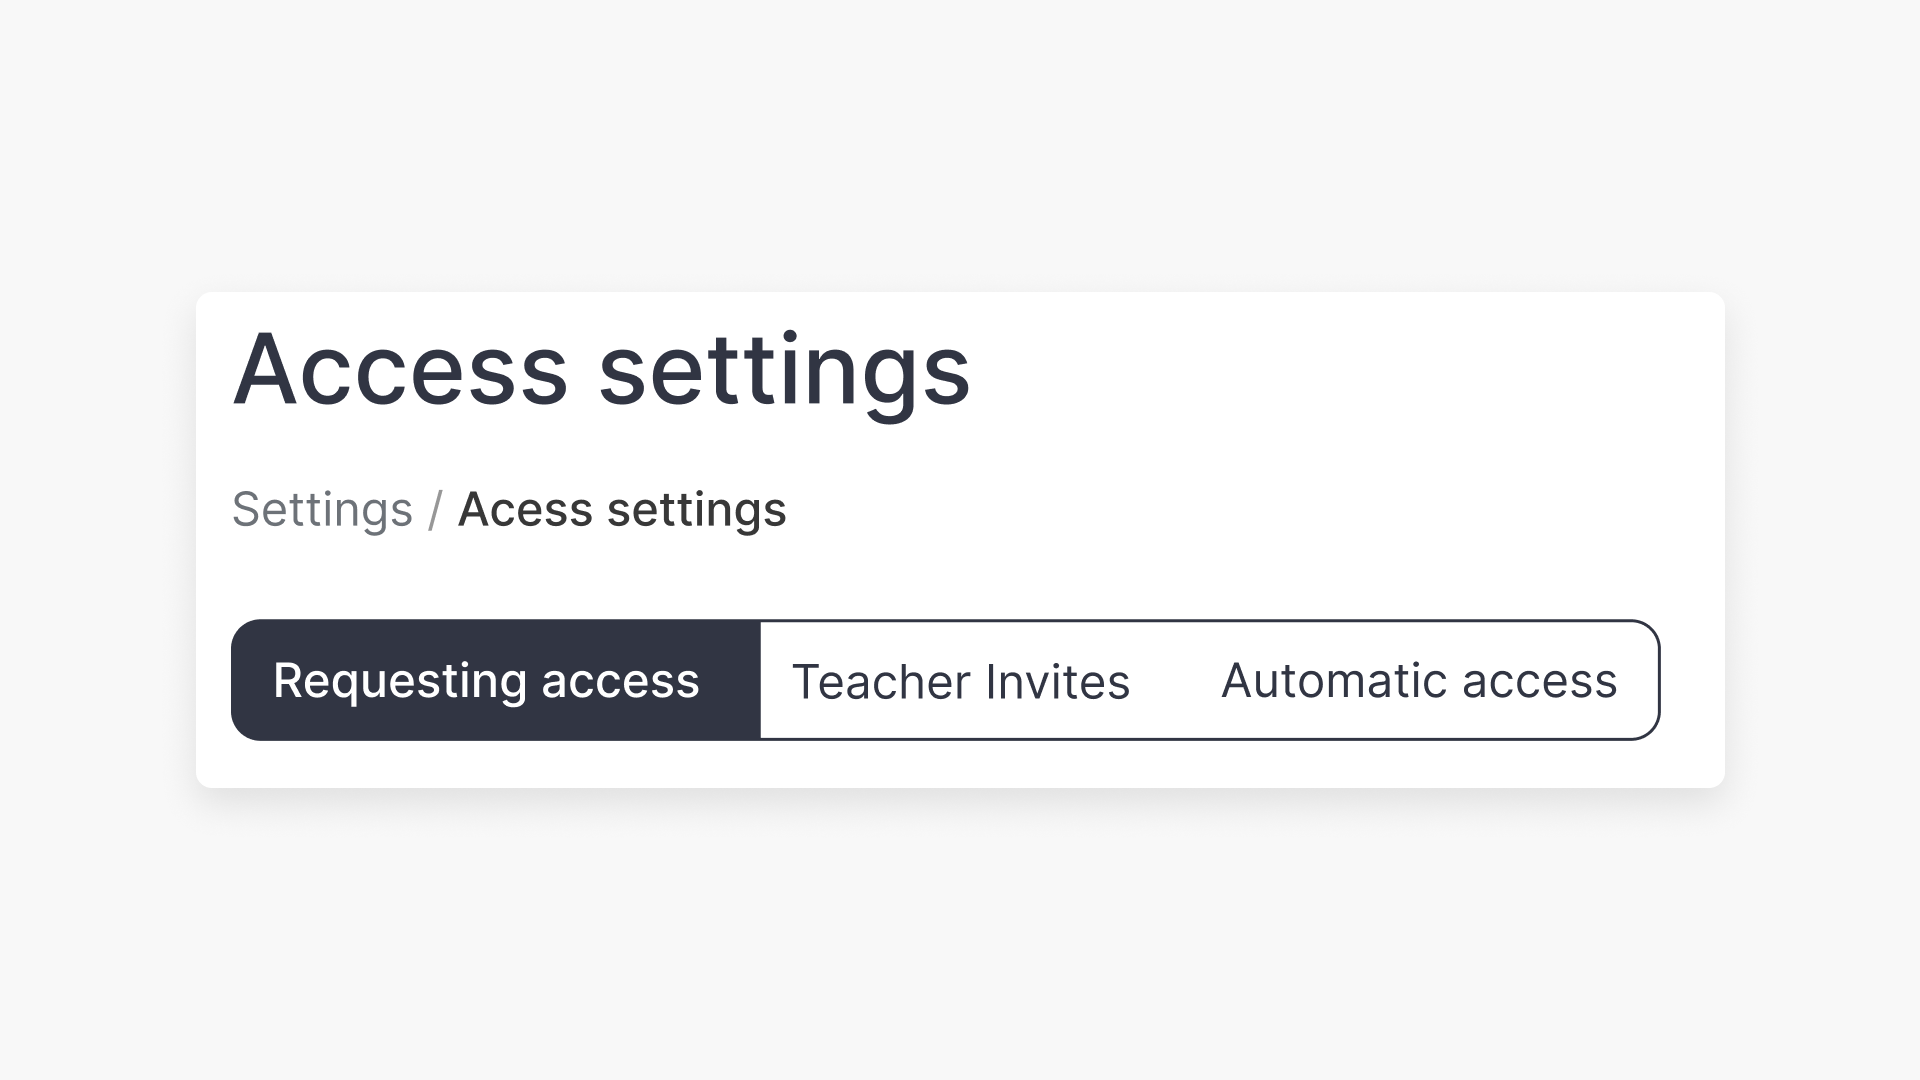
Task: Navigate back via the Settings link
Action: point(323,510)
